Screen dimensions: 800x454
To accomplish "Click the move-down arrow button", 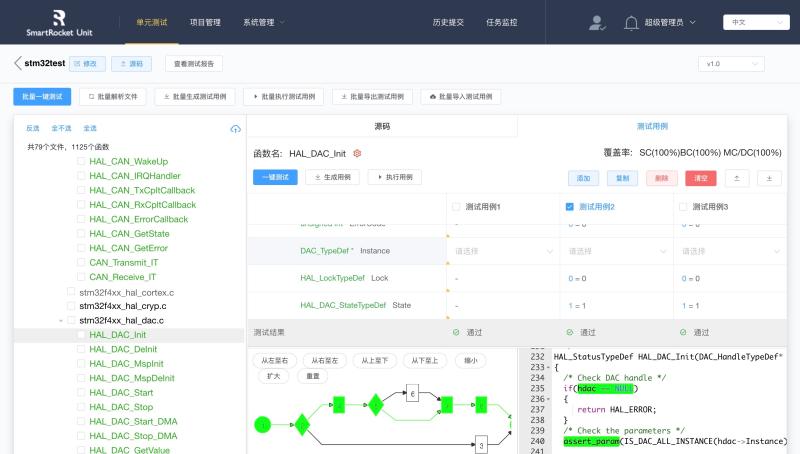I will pyautogui.click(x=769, y=177).
